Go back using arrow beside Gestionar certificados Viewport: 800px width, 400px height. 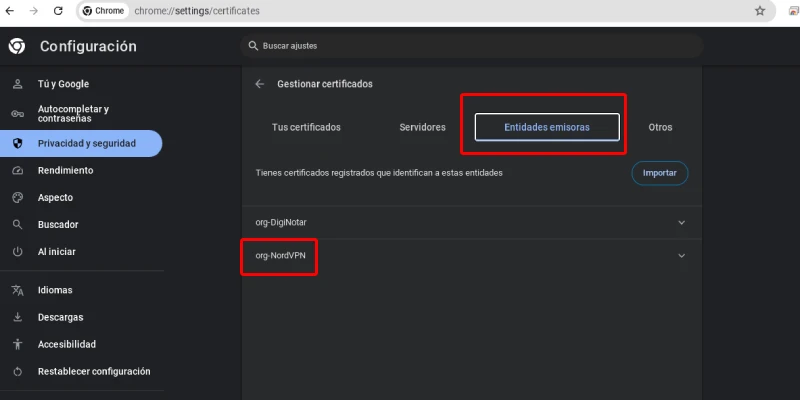click(x=260, y=84)
